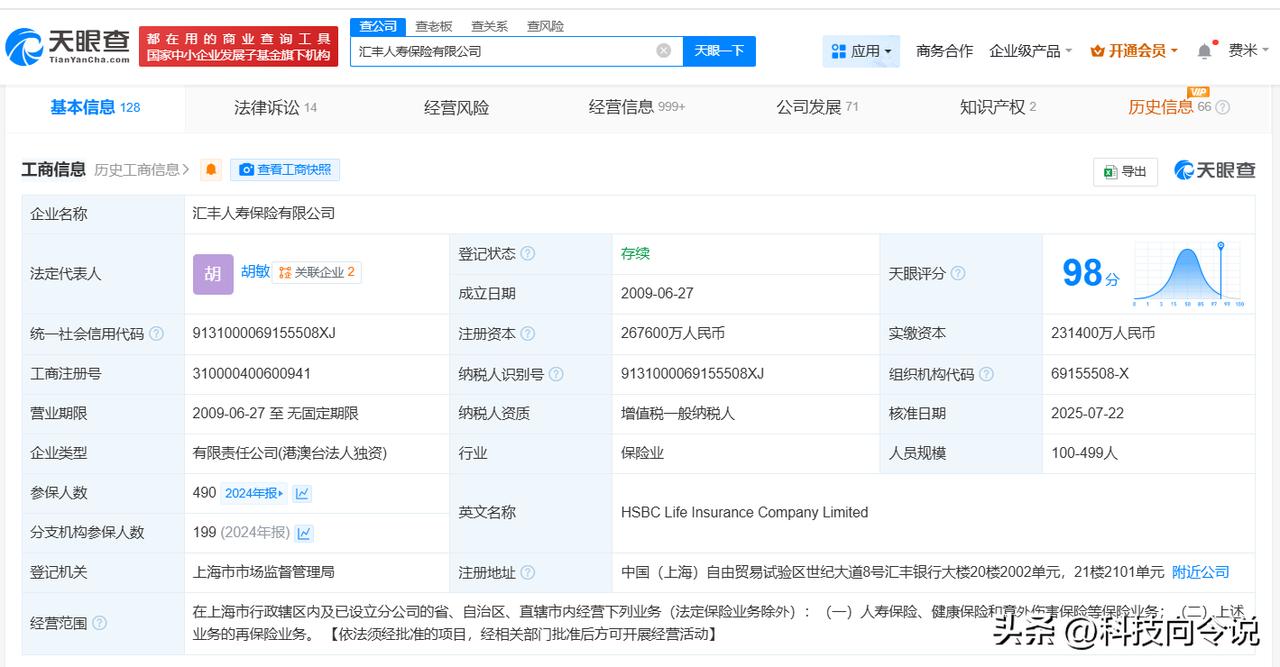Open the TianYanCha logo homepage
Image resolution: width=1280 pixels, height=667 pixels.
(x=68, y=45)
